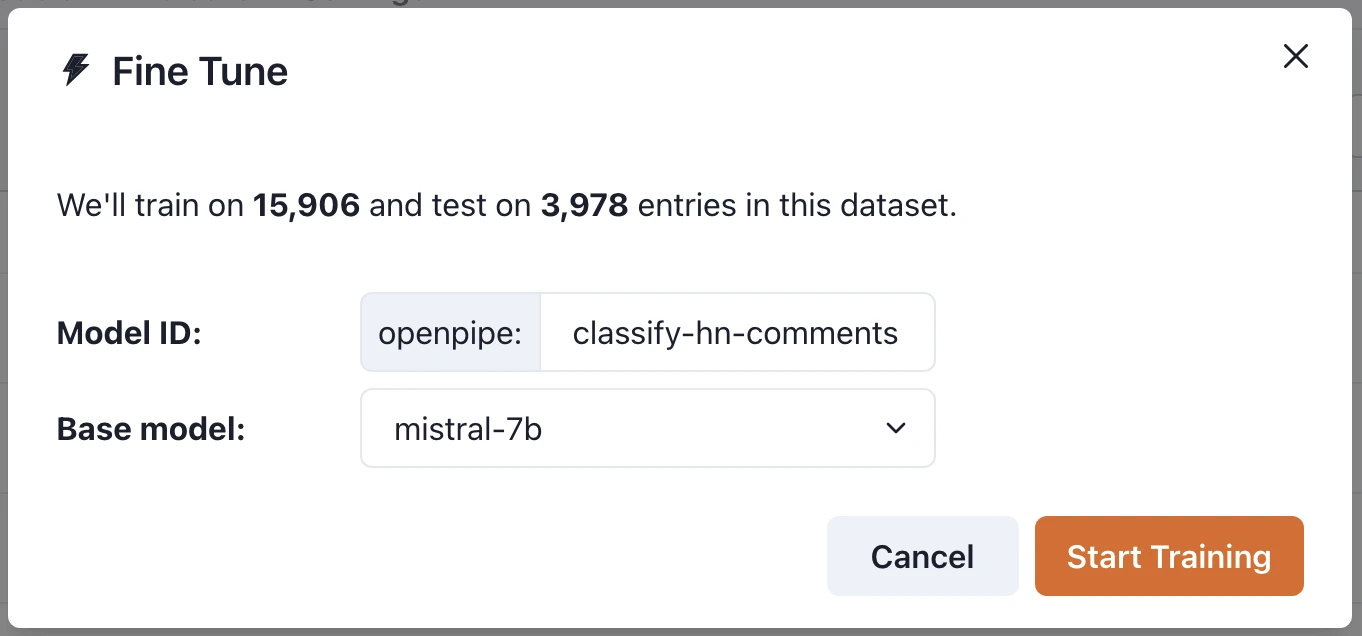Click the dropdown chevron beside mistral-7b
This screenshot has width=1362, height=636.
(x=896, y=428)
